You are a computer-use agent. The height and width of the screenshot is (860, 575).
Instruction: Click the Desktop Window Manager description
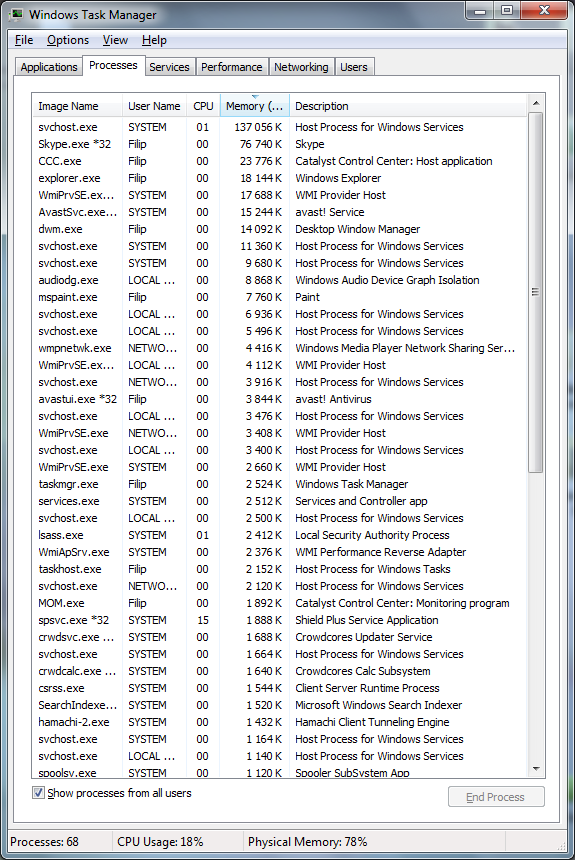(x=358, y=229)
